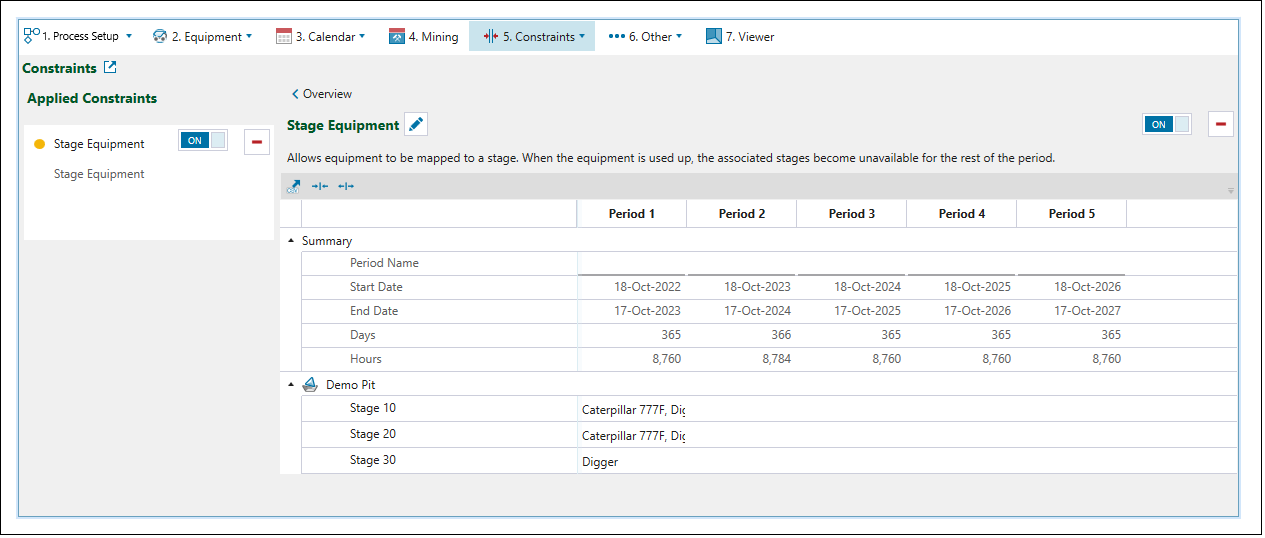
Task: Remove Stage Equipment using the sidebar minus button
Action: pos(257,142)
